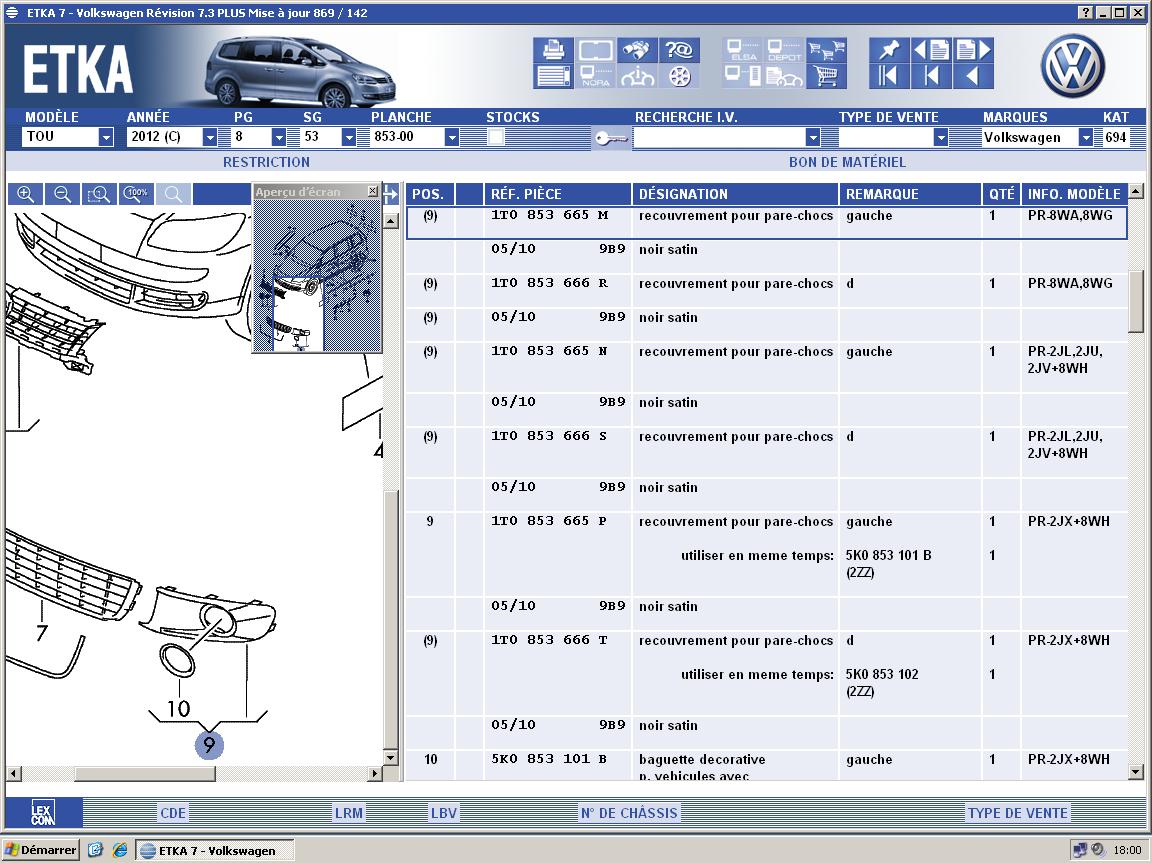Open the binoculars search tool
Viewport: 1152px width, 863px height.
[636, 50]
